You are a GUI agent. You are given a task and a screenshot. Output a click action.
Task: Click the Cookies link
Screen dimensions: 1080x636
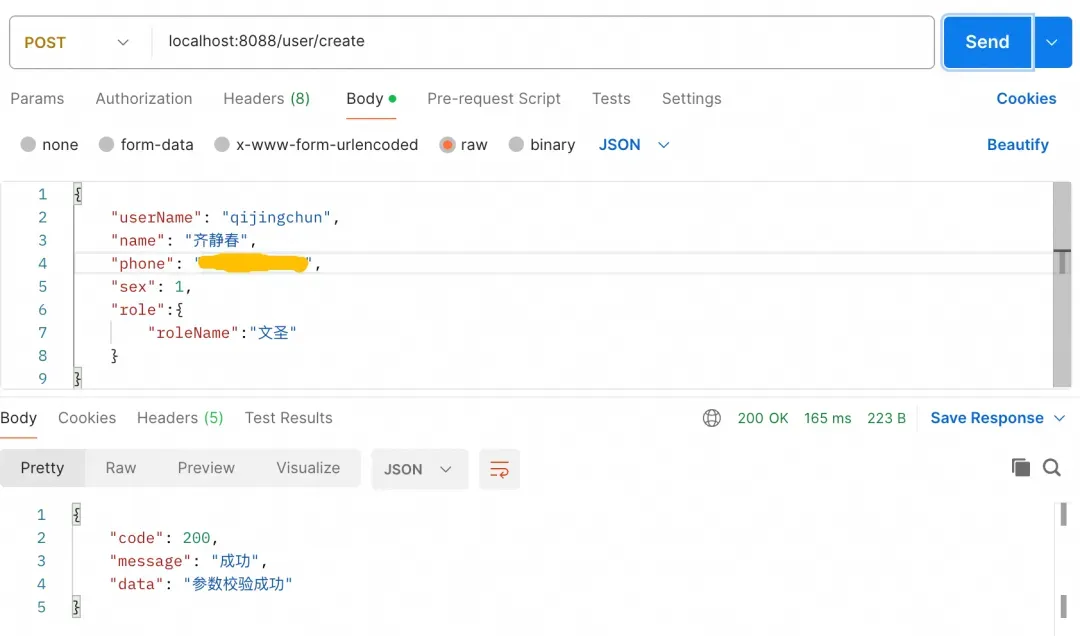pos(1026,99)
